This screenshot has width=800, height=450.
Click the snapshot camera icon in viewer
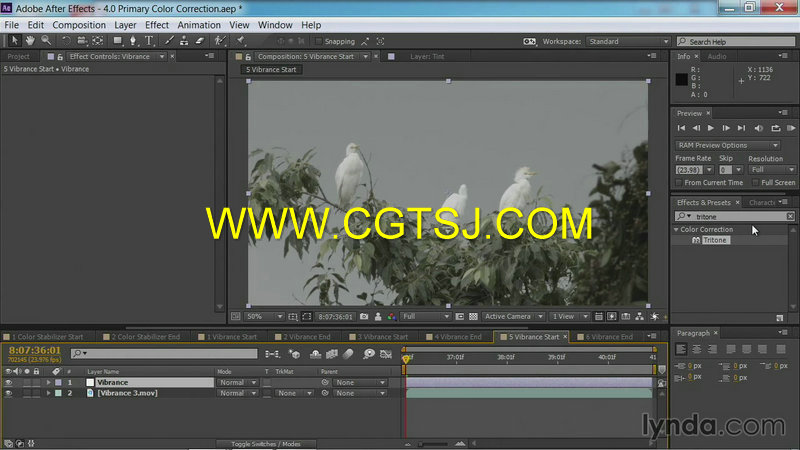pyautogui.click(x=364, y=317)
